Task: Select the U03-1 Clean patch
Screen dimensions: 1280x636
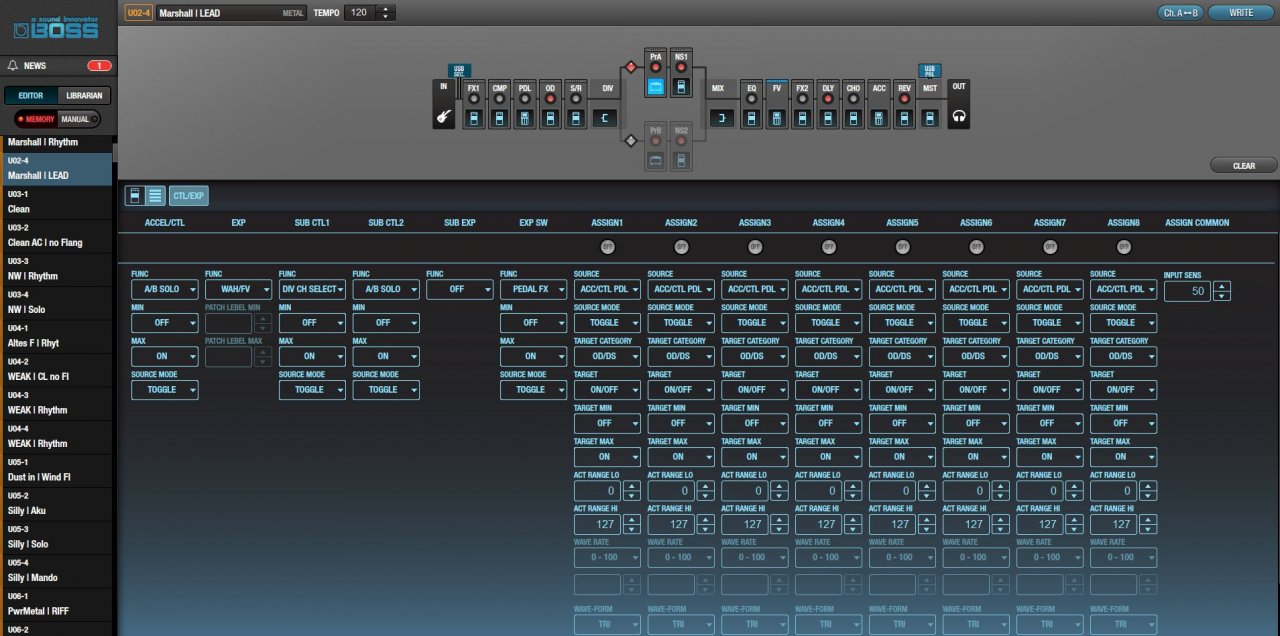Action: 58,201
